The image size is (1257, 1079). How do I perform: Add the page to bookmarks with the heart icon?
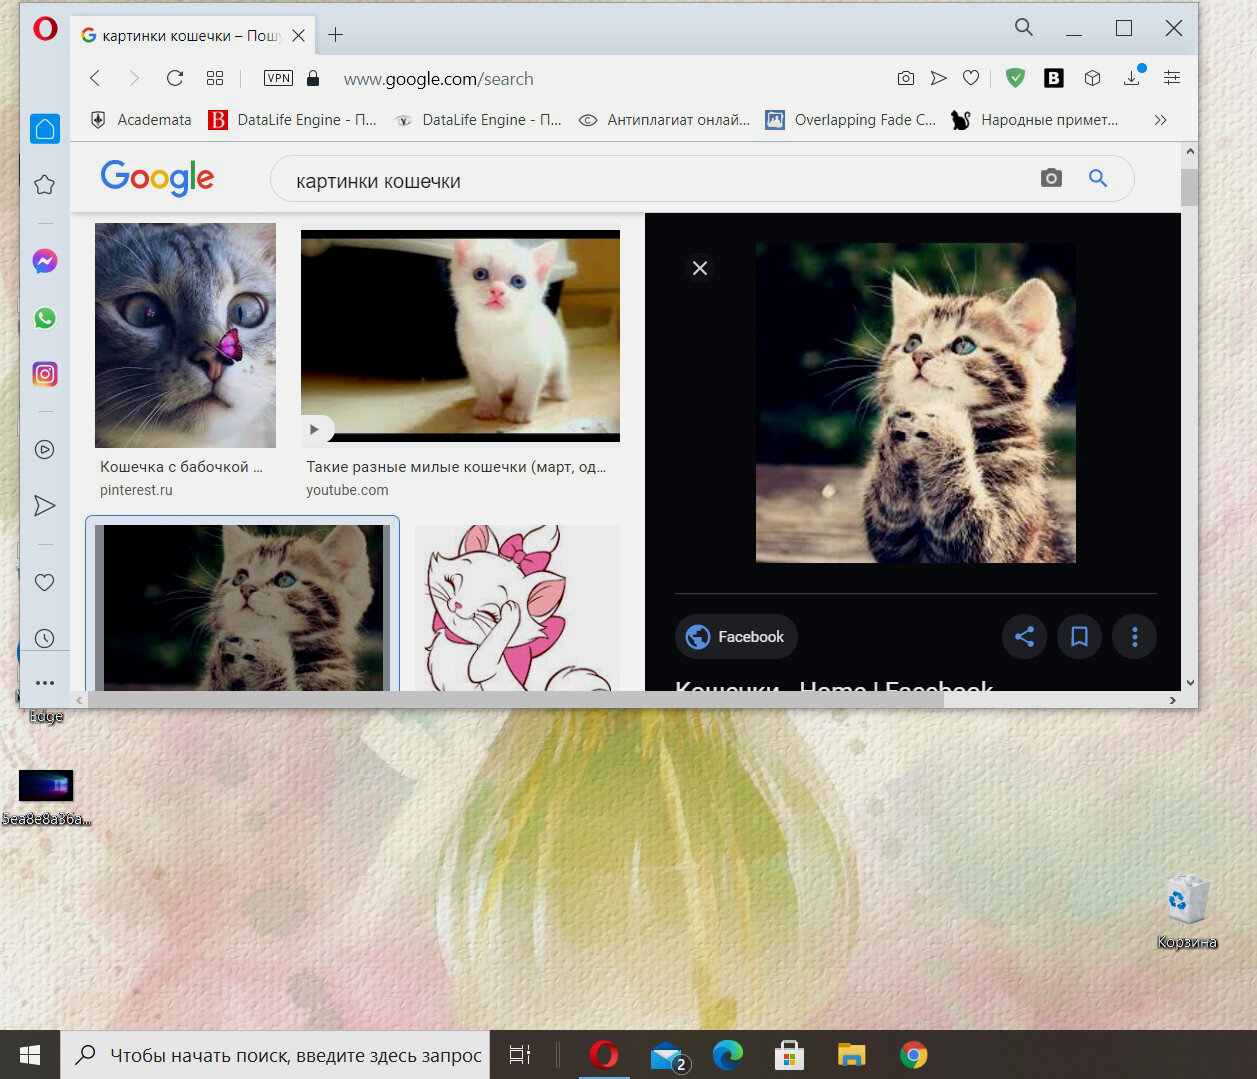(971, 78)
